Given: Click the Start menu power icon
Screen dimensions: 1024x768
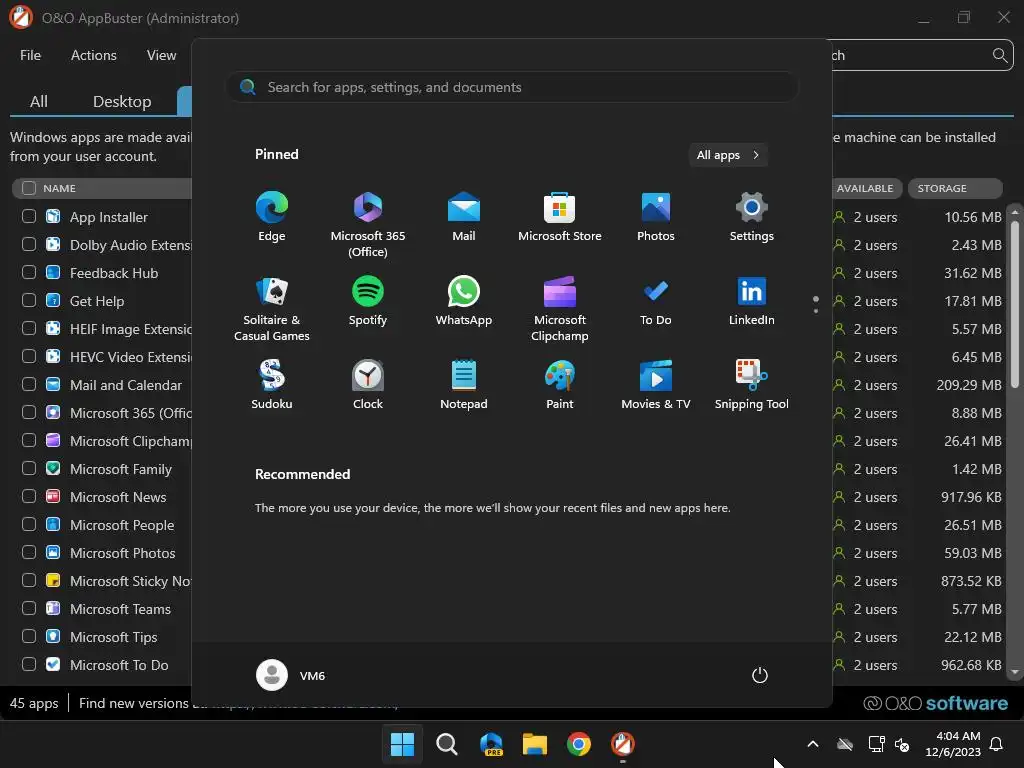Looking at the screenshot, I should (x=760, y=675).
